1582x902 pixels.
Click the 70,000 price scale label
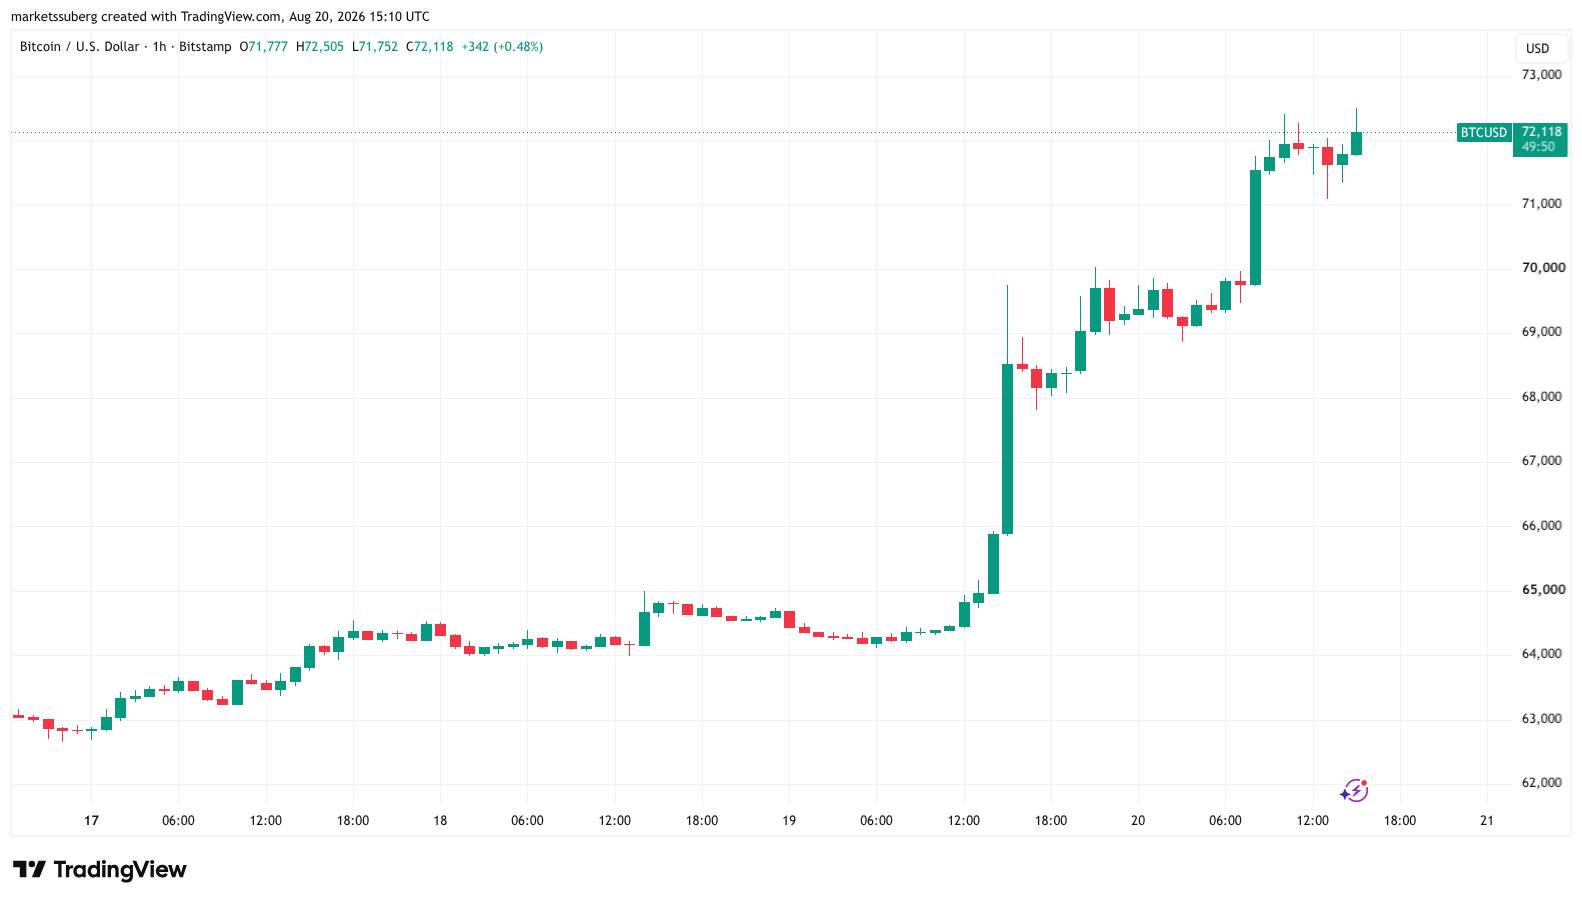(x=1541, y=268)
